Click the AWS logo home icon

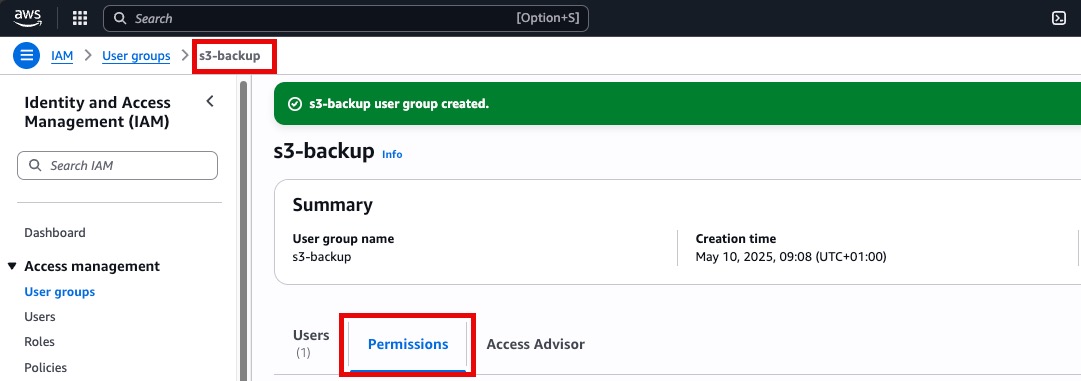click(28, 18)
